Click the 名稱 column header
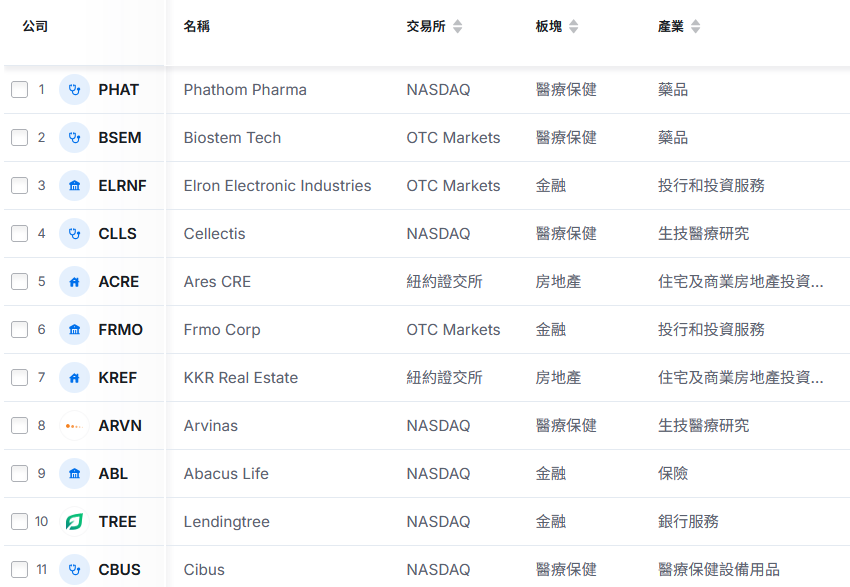Screen dimensions: 850x587 [197, 26]
